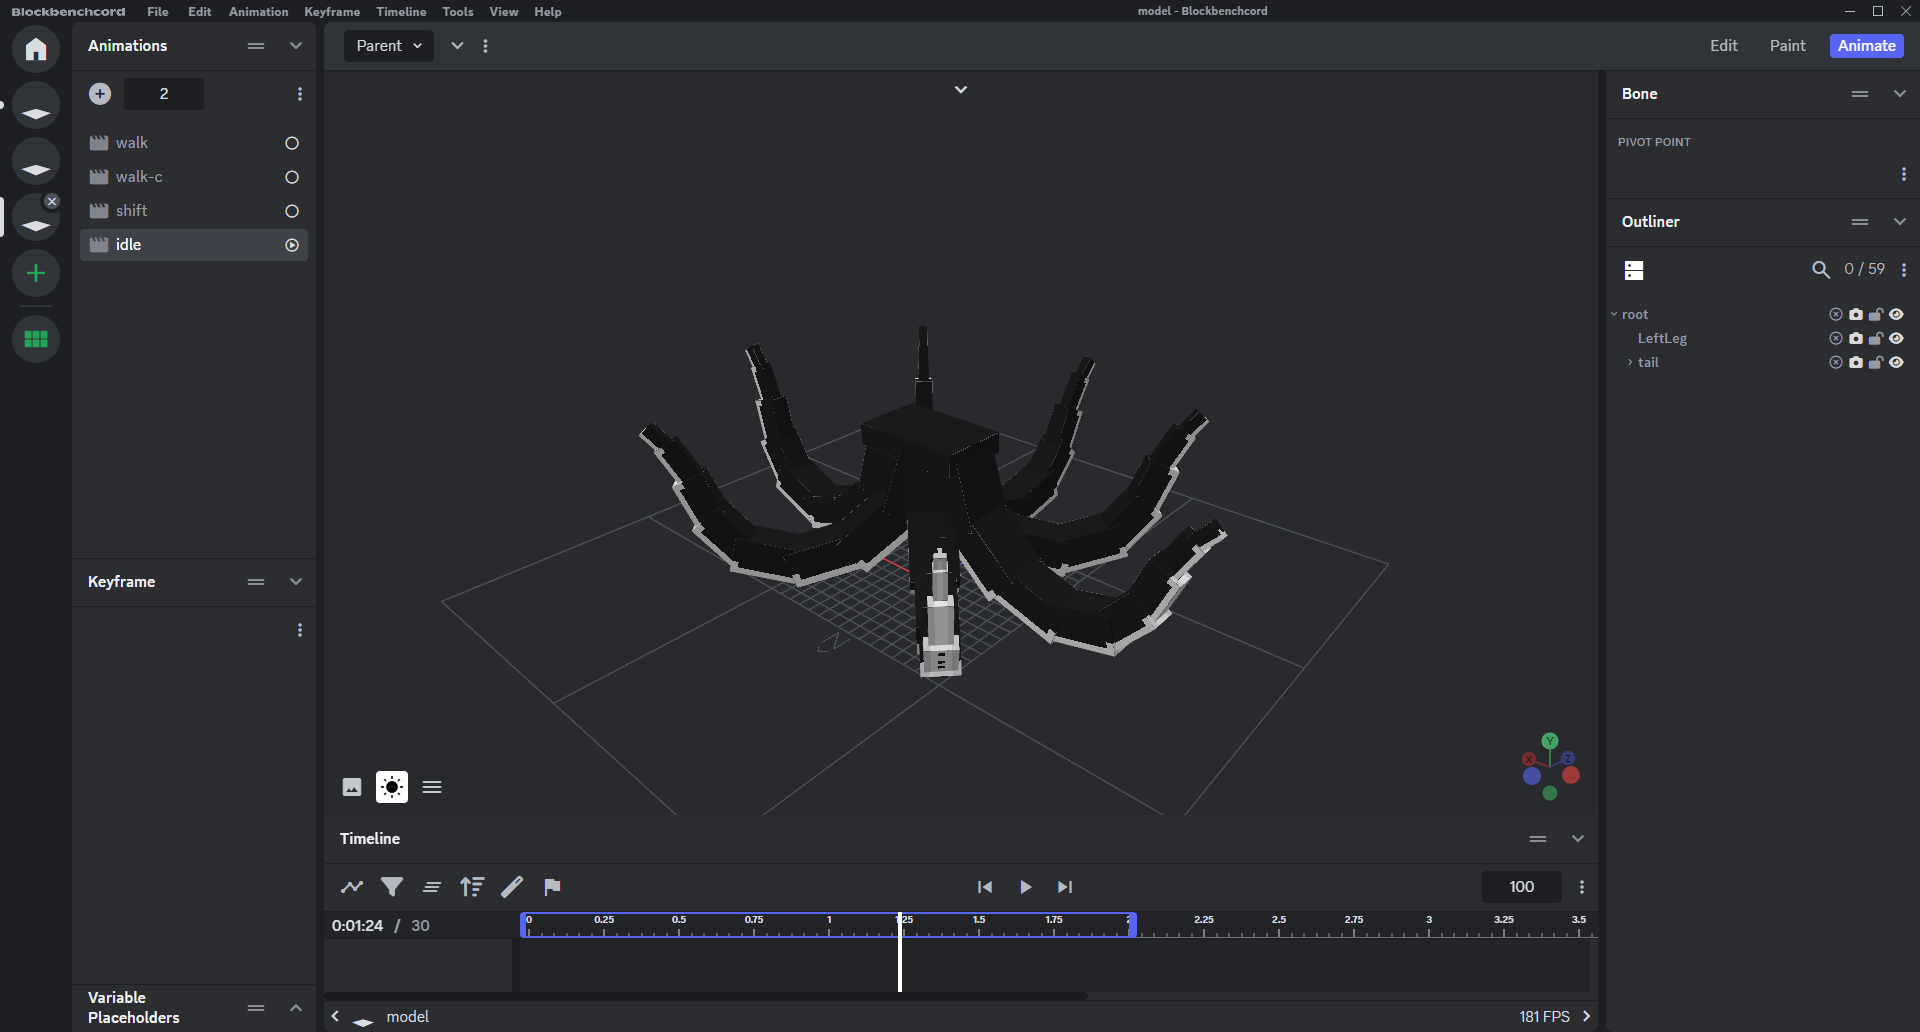Click the timeline flag marker icon

(552, 887)
